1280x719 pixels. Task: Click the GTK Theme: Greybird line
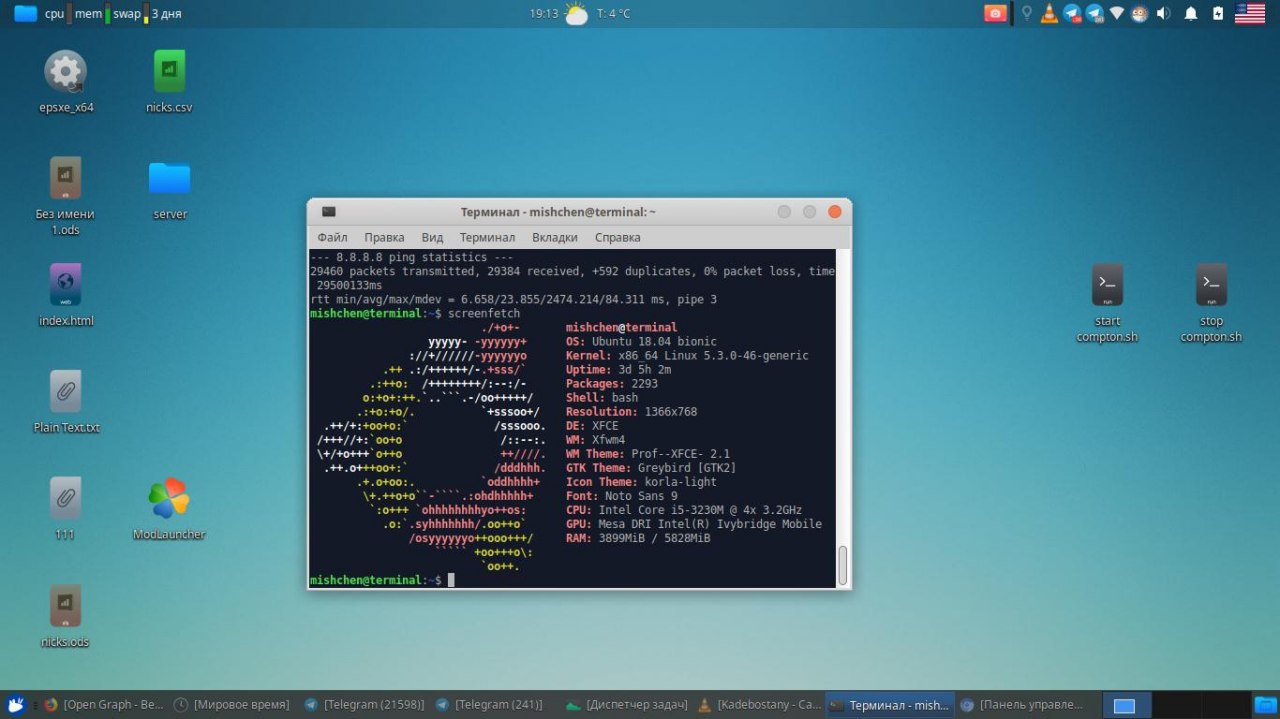(x=651, y=467)
